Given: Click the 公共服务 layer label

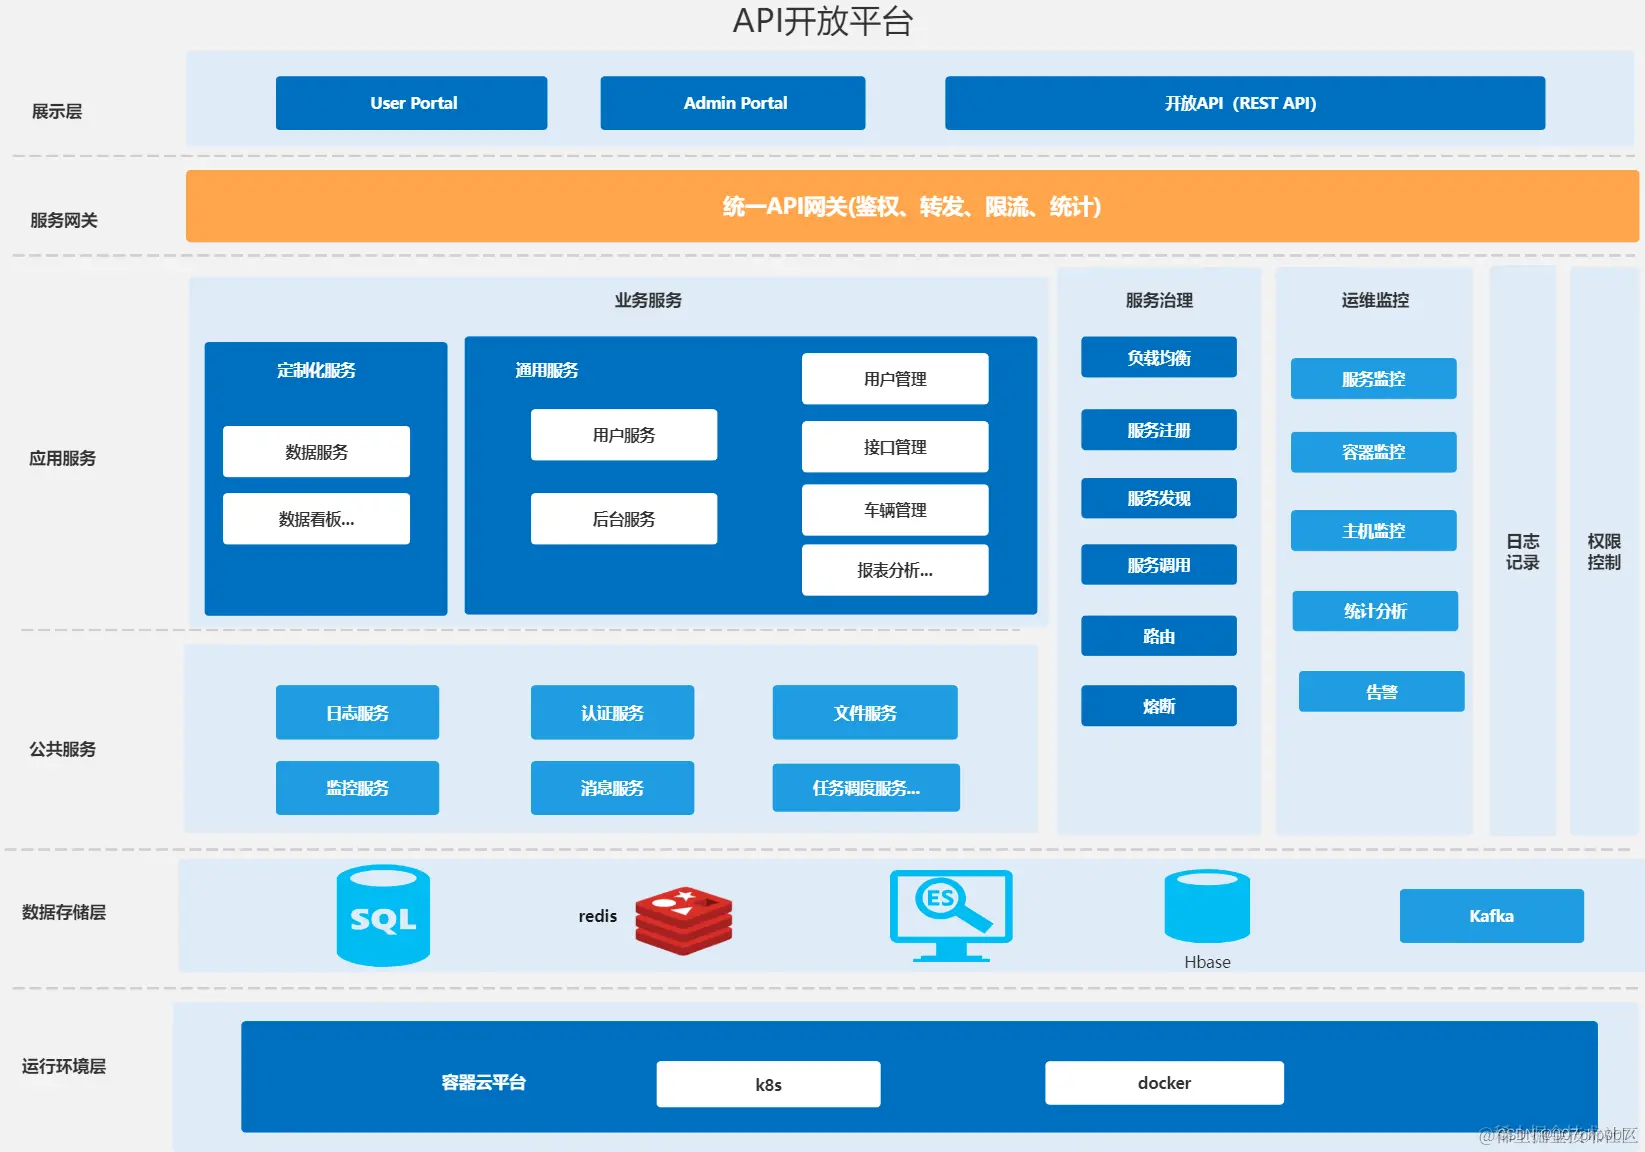Looking at the screenshot, I should pyautogui.click(x=63, y=749).
